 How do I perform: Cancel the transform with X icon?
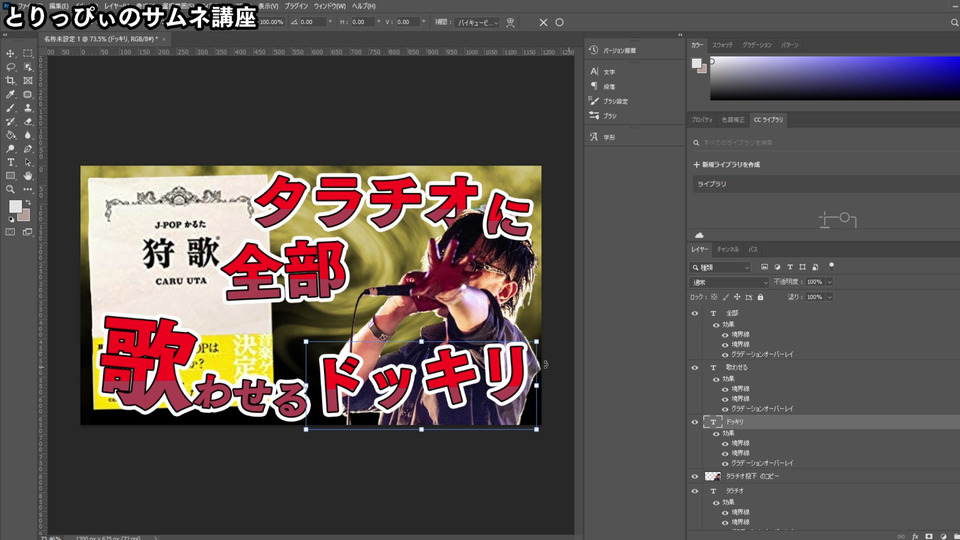pos(543,22)
